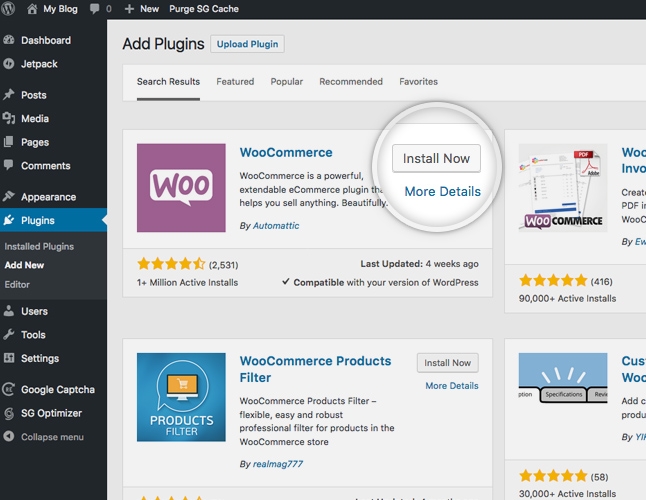Image resolution: width=646 pixels, height=500 pixels.
Task: Open author link Automattic
Action: pos(276,226)
